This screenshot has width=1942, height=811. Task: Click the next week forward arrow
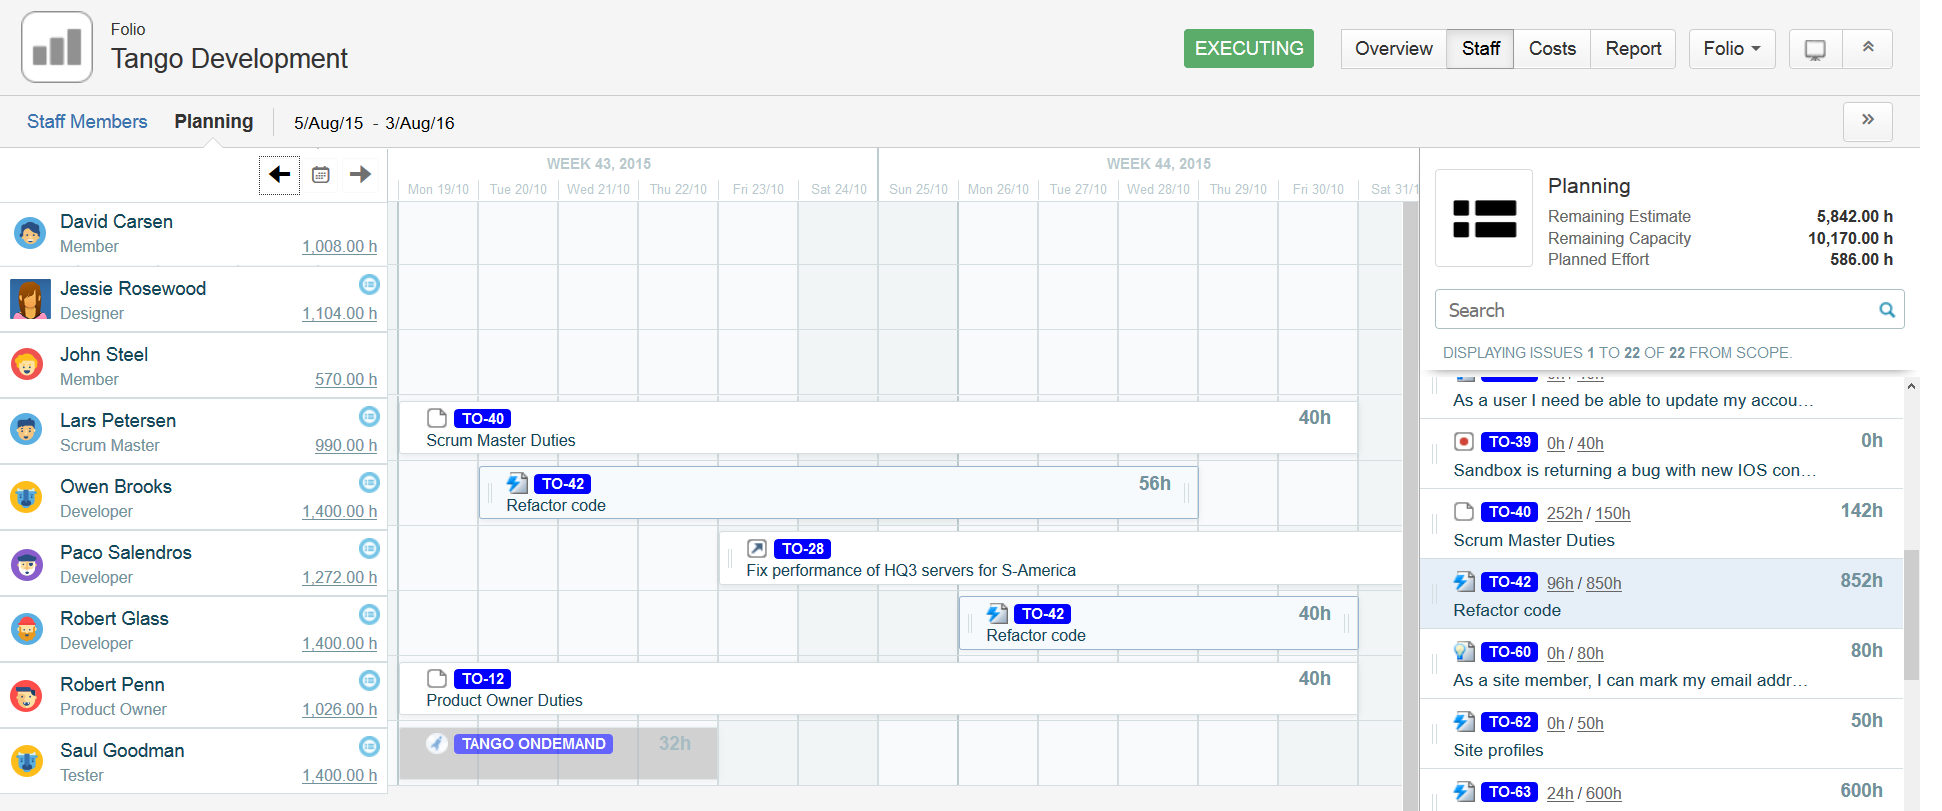click(x=360, y=175)
